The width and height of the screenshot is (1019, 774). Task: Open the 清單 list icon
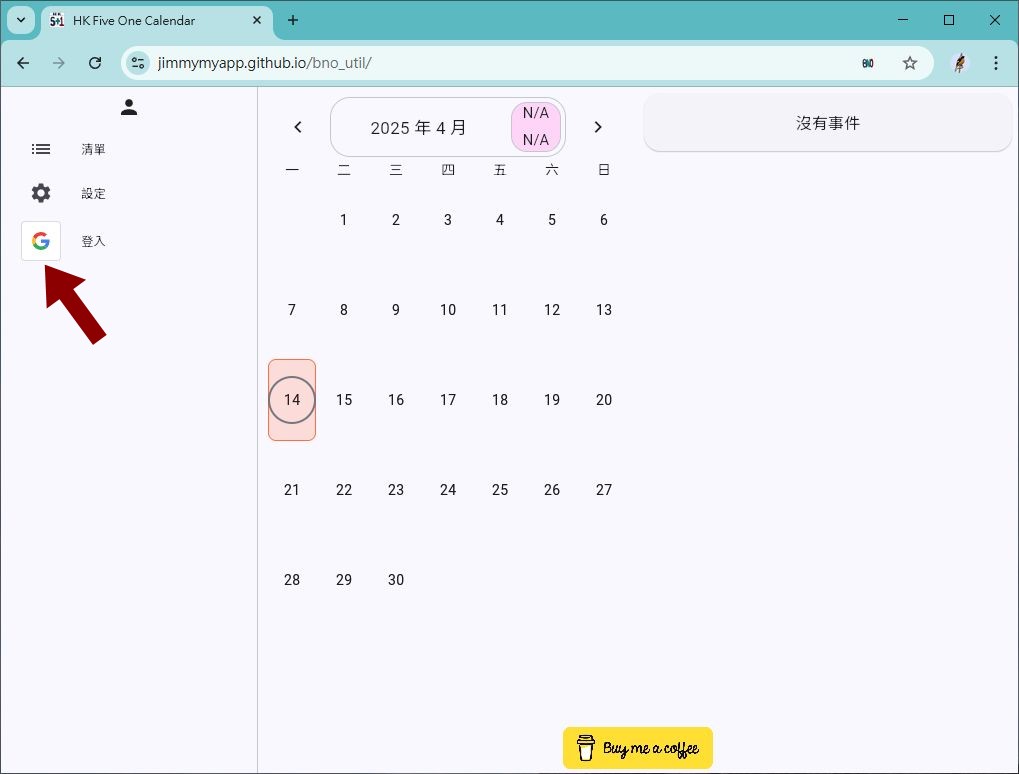click(x=41, y=149)
